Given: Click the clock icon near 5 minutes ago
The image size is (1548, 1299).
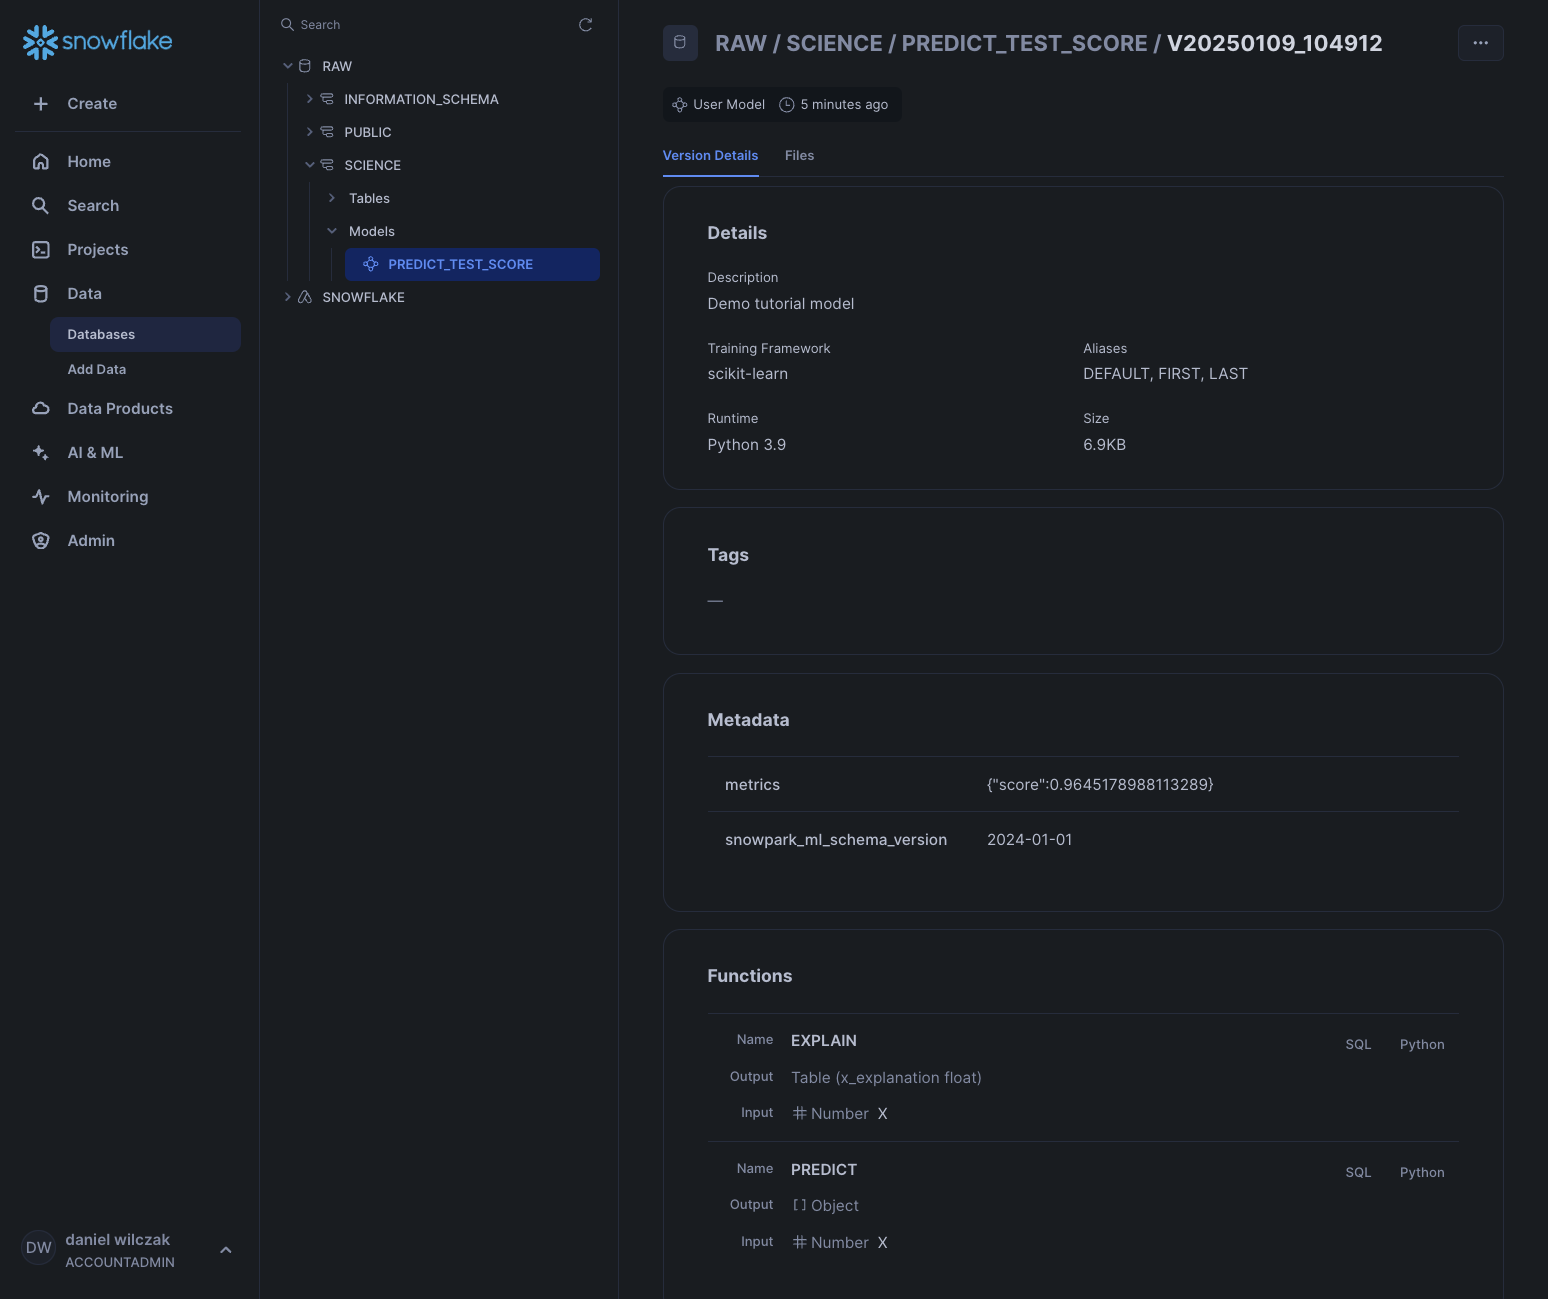Looking at the screenshot, I should coord(787,105).
